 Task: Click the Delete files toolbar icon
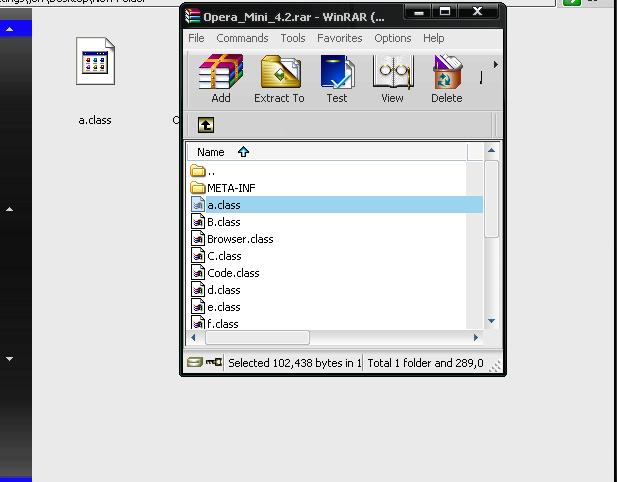[x=447, y=79]
